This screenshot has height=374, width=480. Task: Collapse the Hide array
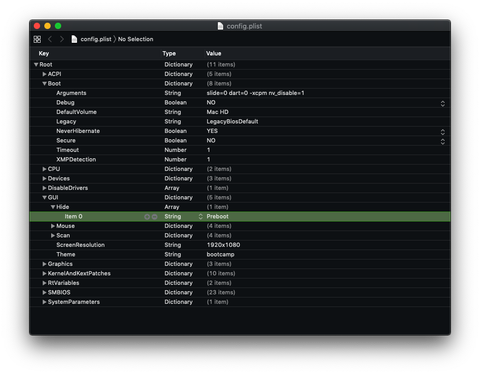click(53, 207)
